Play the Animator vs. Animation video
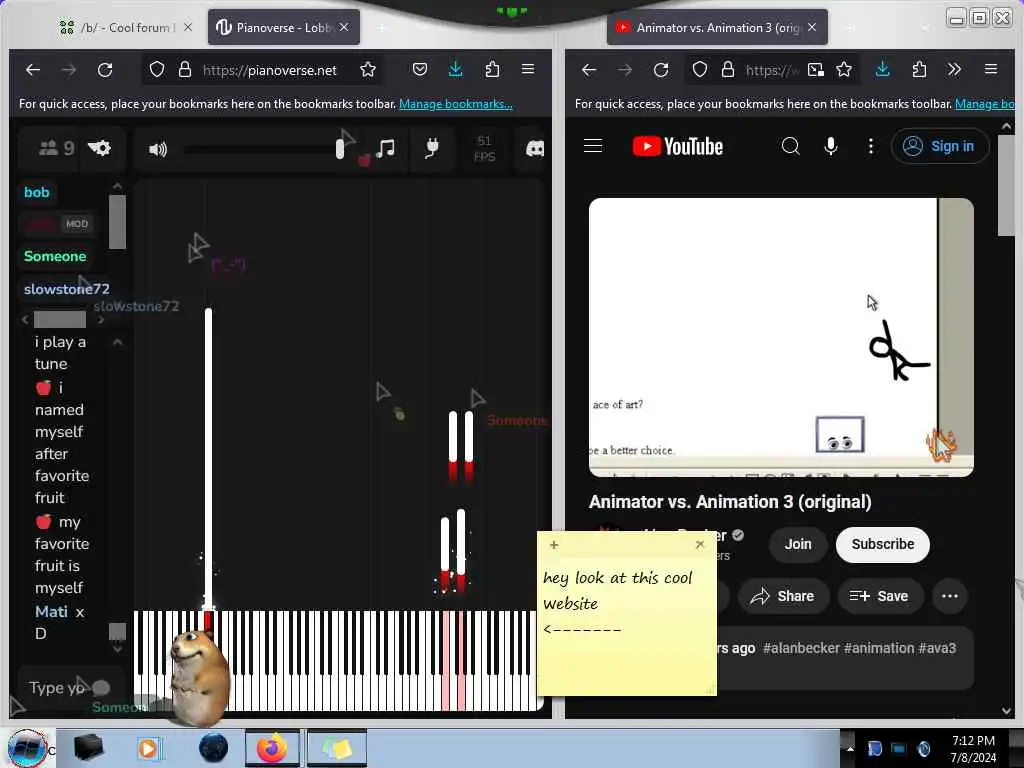This screenshot has height=768, width=1024. [x=781, y=337]
